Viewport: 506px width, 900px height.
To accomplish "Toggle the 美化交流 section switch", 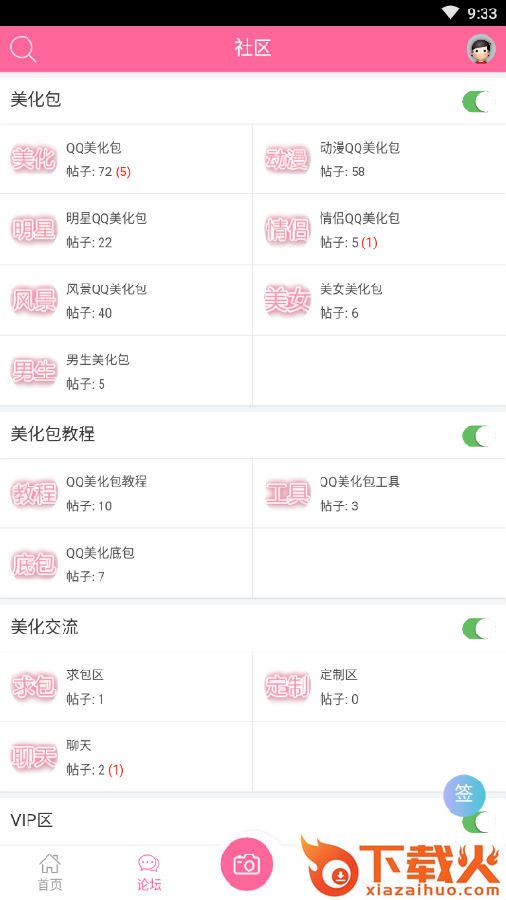I will (478, 629).
